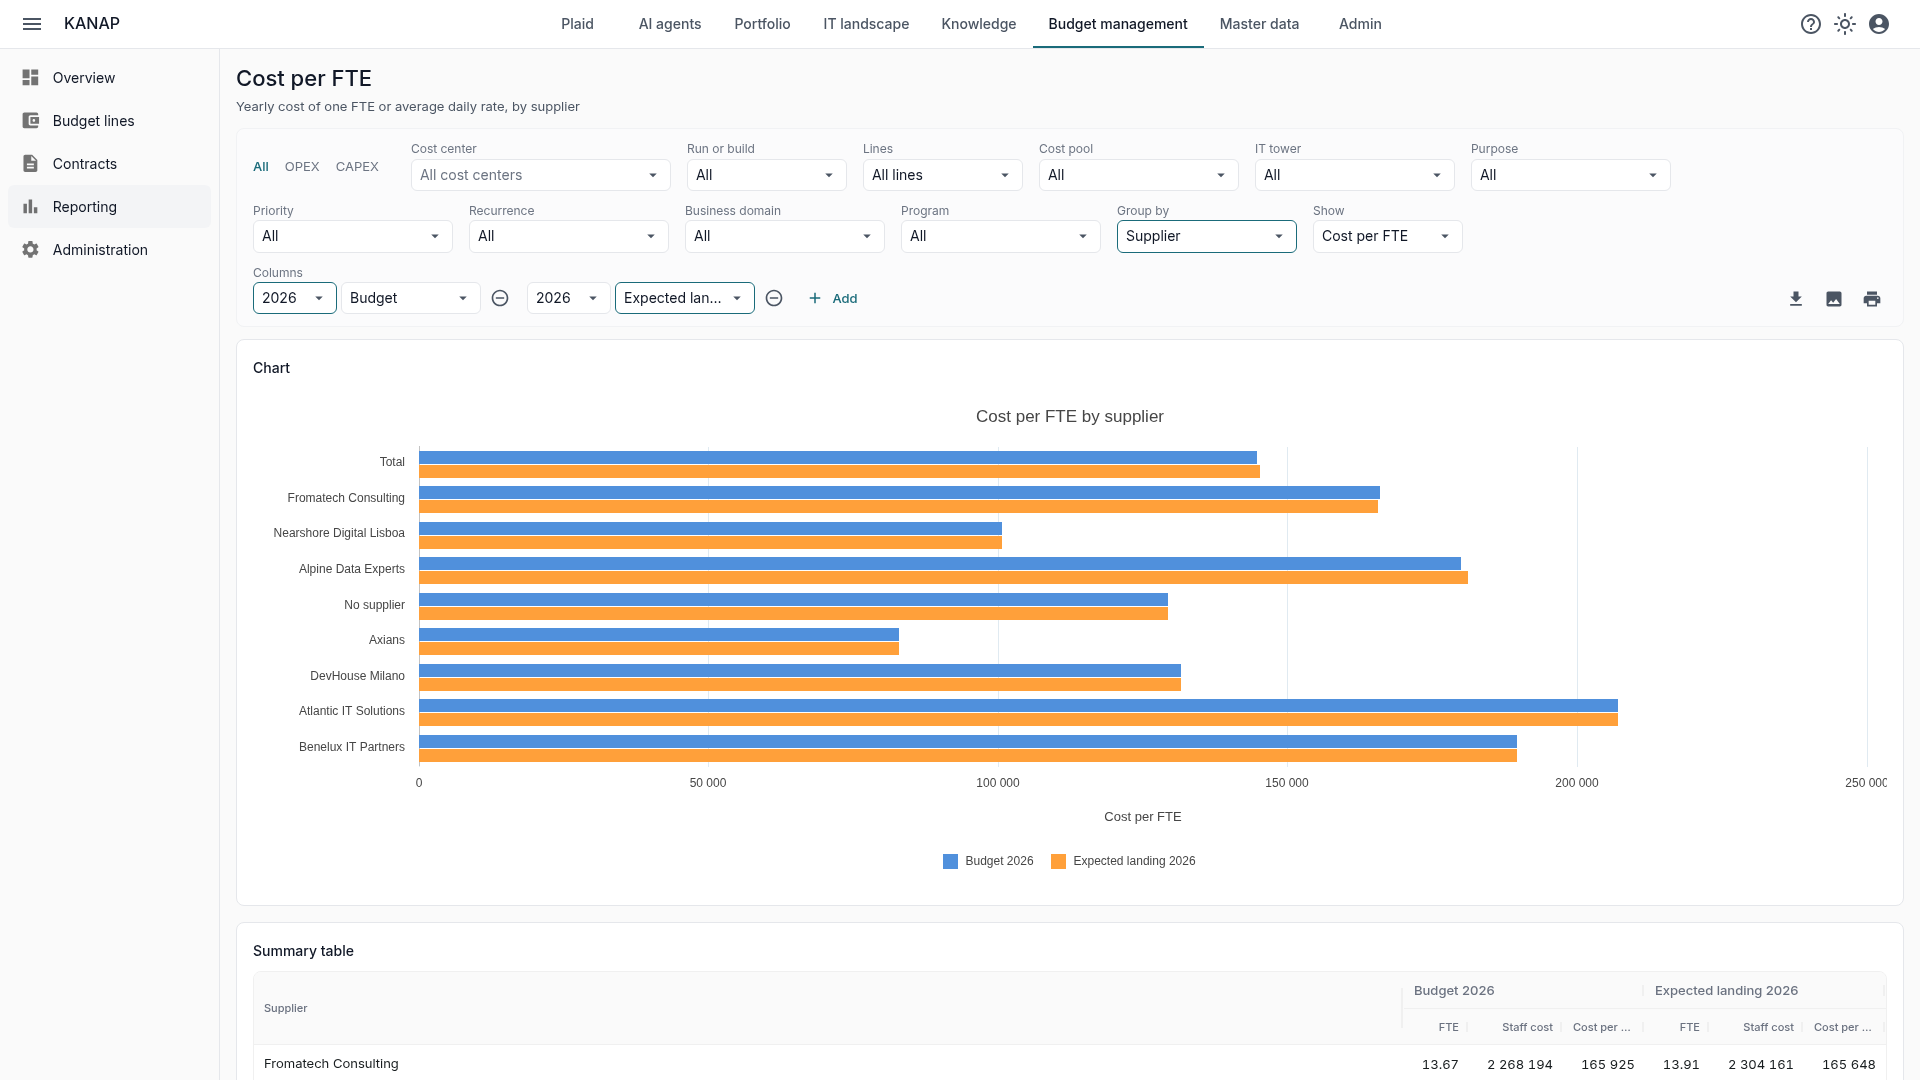Print the Cost per FTE report

click(x=1872, y=299)
